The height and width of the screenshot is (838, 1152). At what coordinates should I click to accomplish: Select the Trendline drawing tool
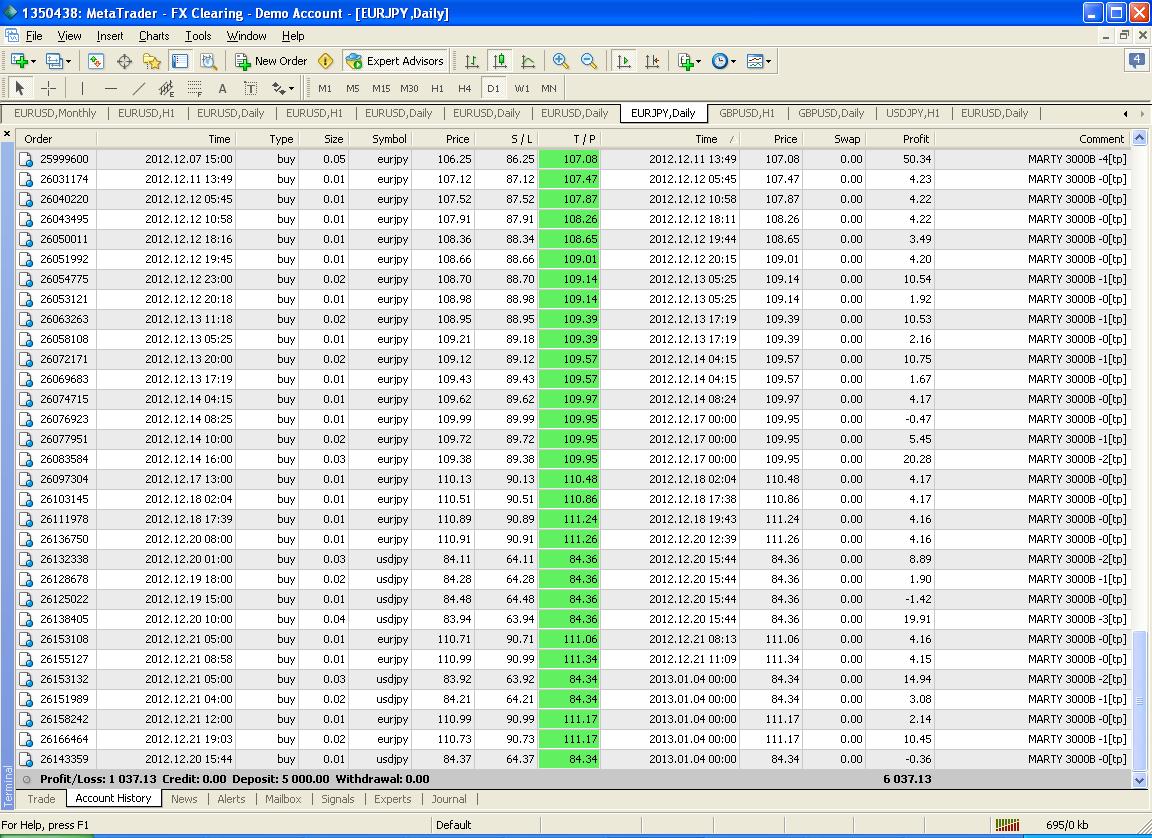[x=138, y=89]
